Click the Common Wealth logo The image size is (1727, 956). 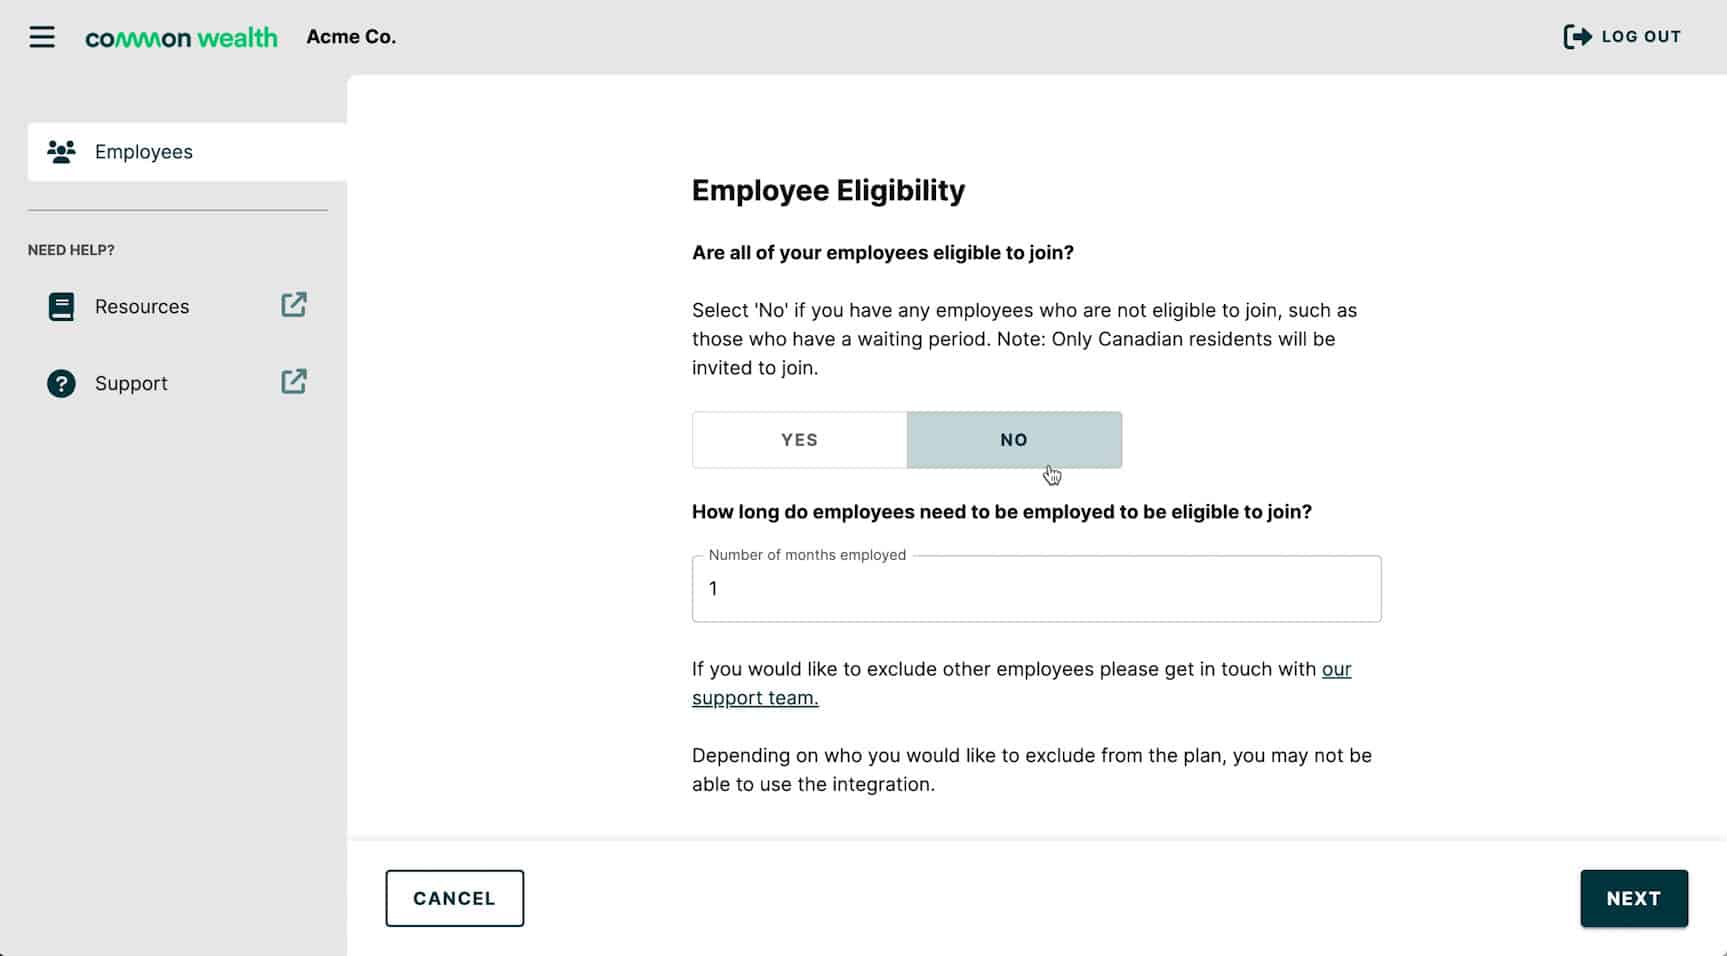click(181, 38)
